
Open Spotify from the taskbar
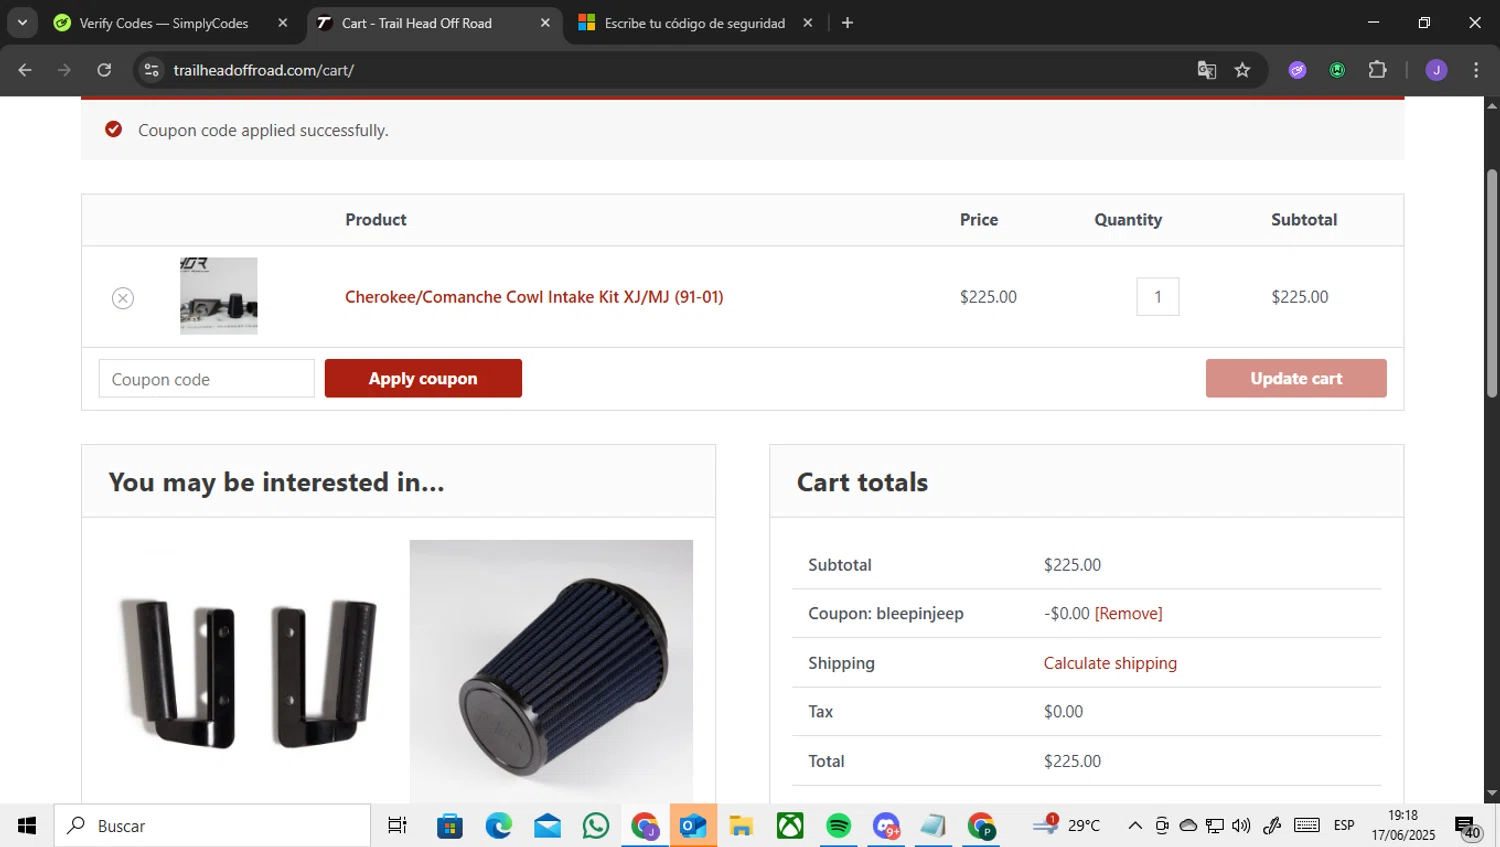pos(838,826)
